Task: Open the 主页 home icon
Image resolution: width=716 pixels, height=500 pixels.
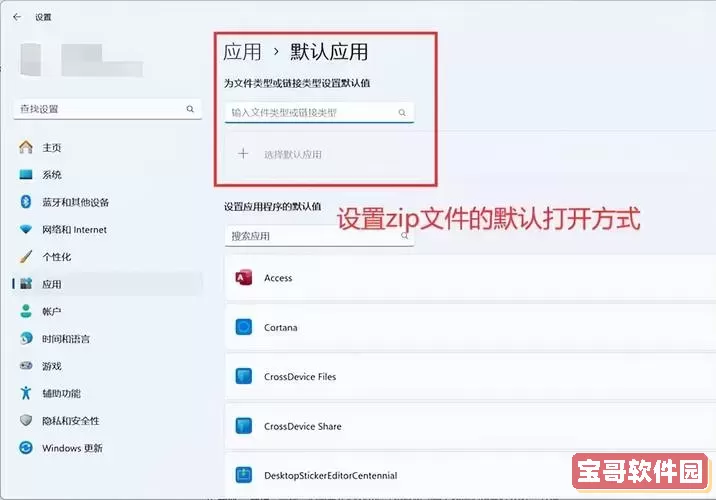Action: click(26, 147)
